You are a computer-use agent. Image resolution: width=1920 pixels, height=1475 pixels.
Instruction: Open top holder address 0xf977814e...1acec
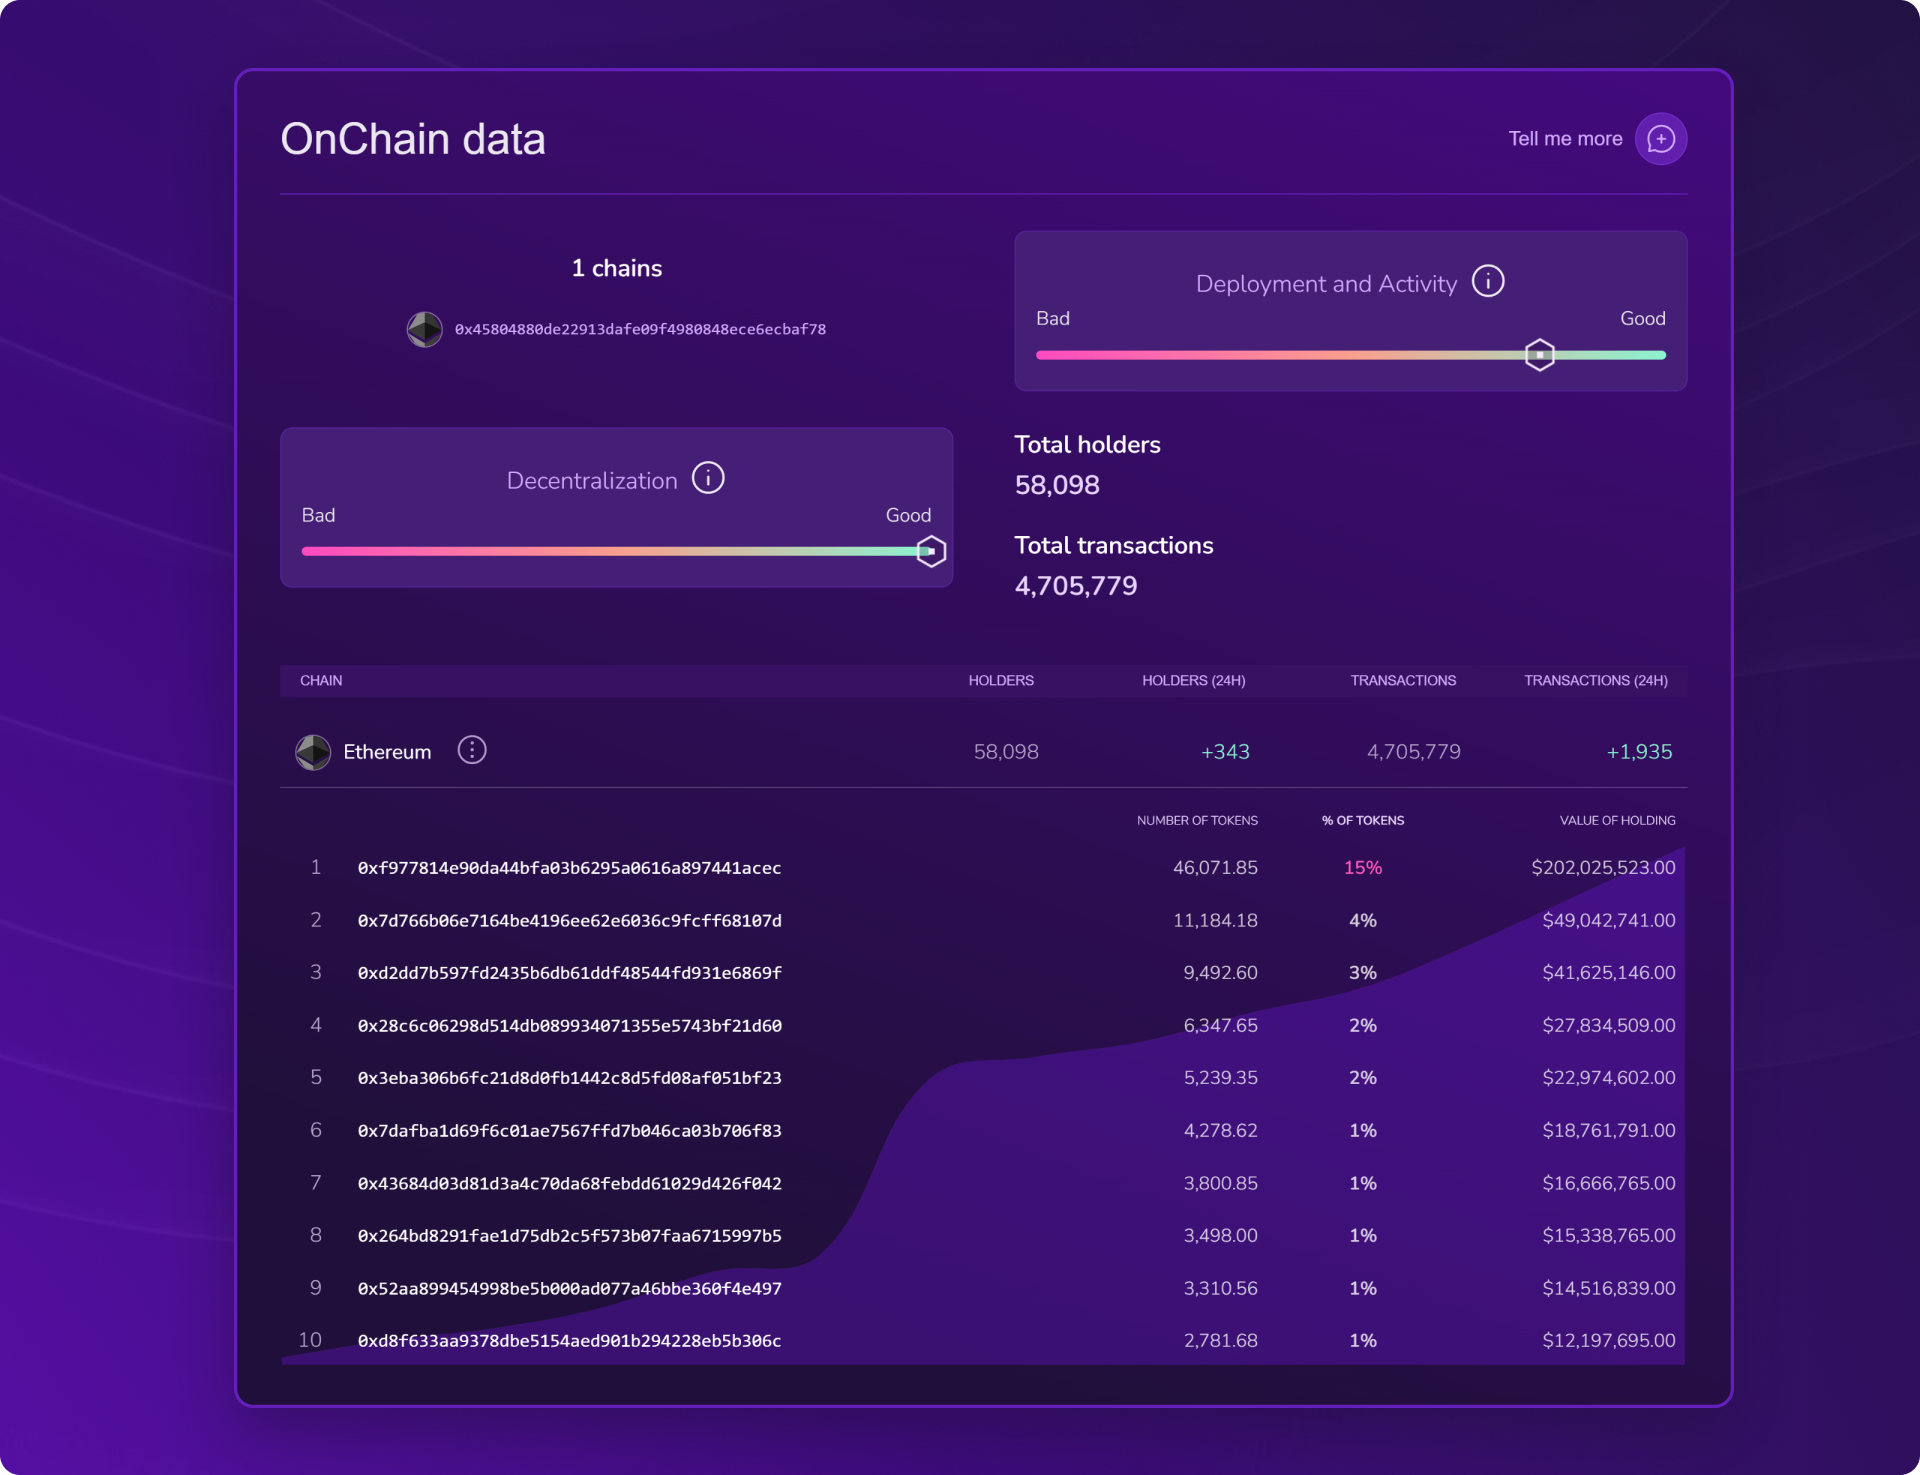coord(569,868)
